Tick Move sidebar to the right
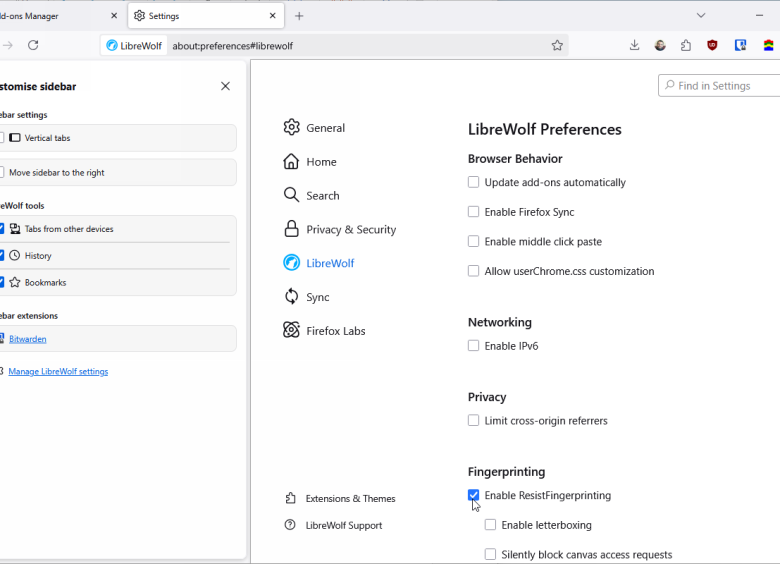Screen dimensions: 780x564 coord(3,172)
